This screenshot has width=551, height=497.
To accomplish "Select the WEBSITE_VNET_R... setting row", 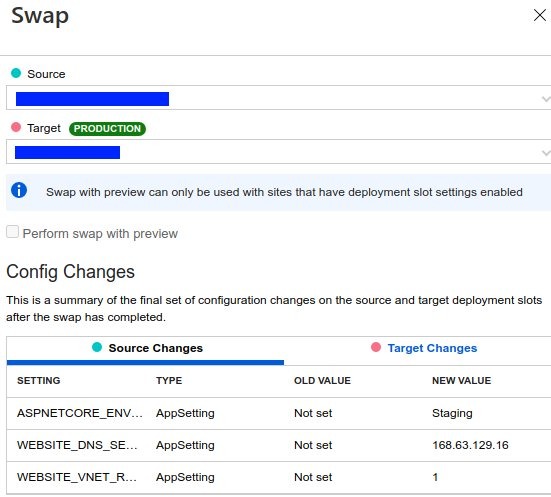I will point(279,477).
